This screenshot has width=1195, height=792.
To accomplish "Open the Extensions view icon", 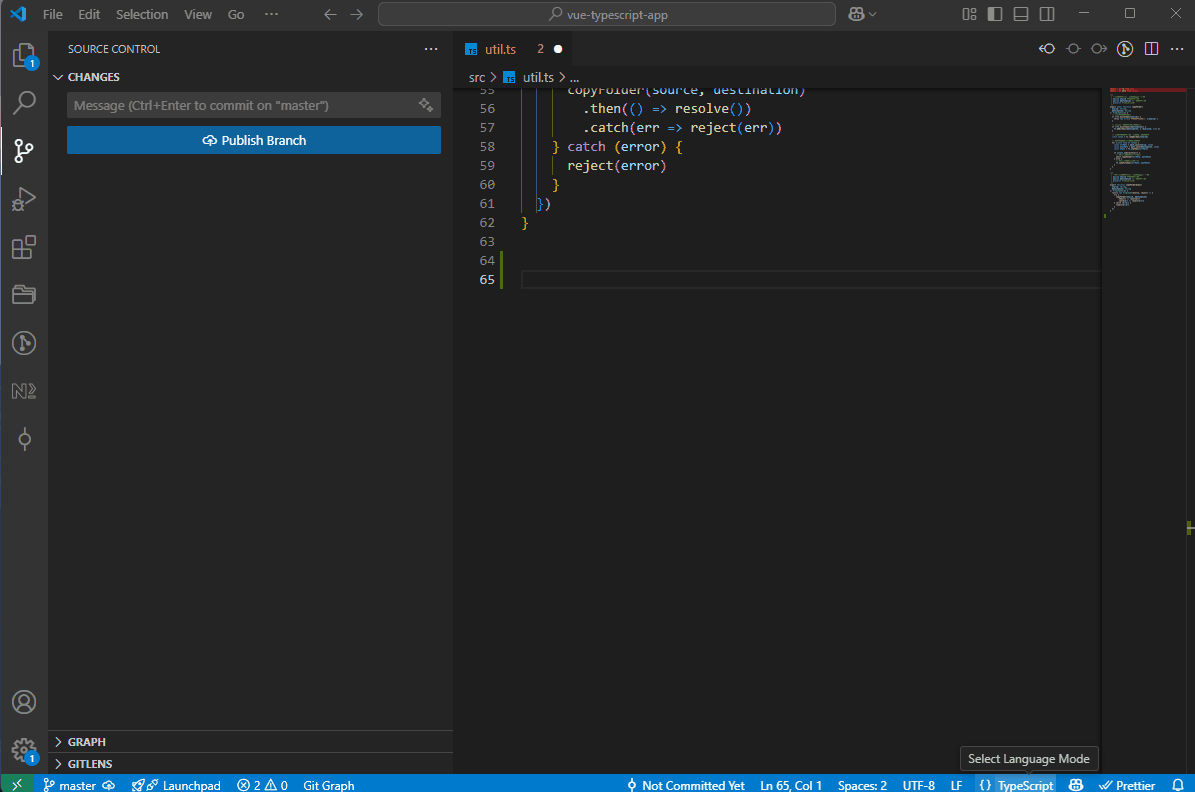I will click(24, 247).
